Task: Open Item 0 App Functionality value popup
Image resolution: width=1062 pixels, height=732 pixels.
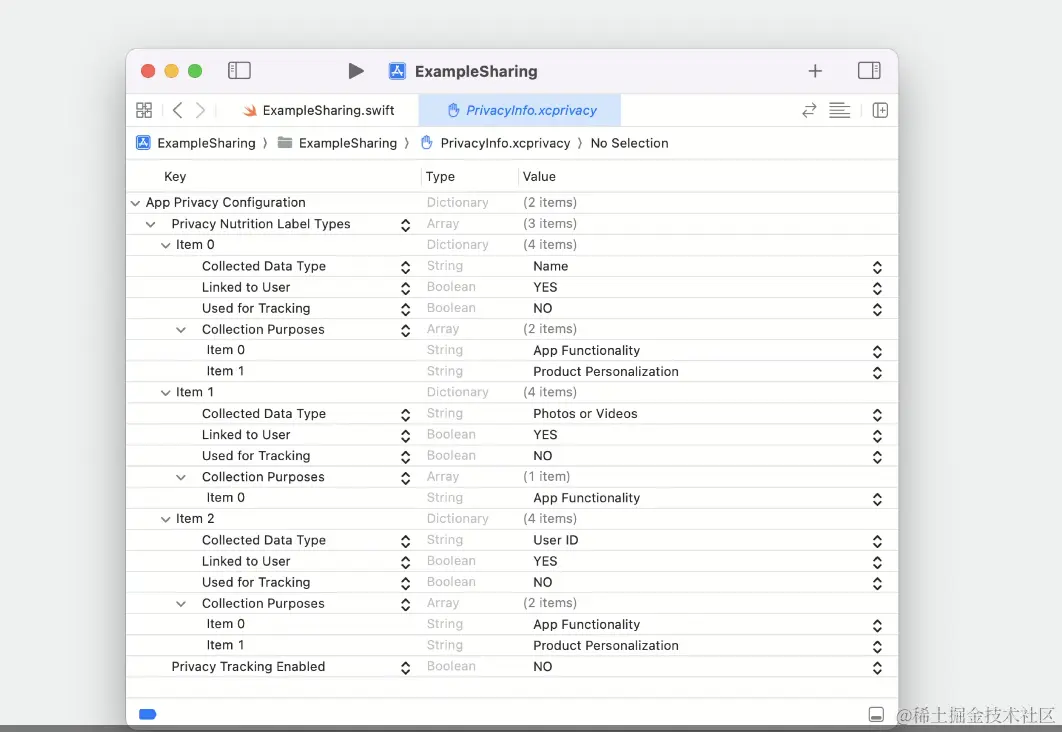Action: click(x=877, y=351)
